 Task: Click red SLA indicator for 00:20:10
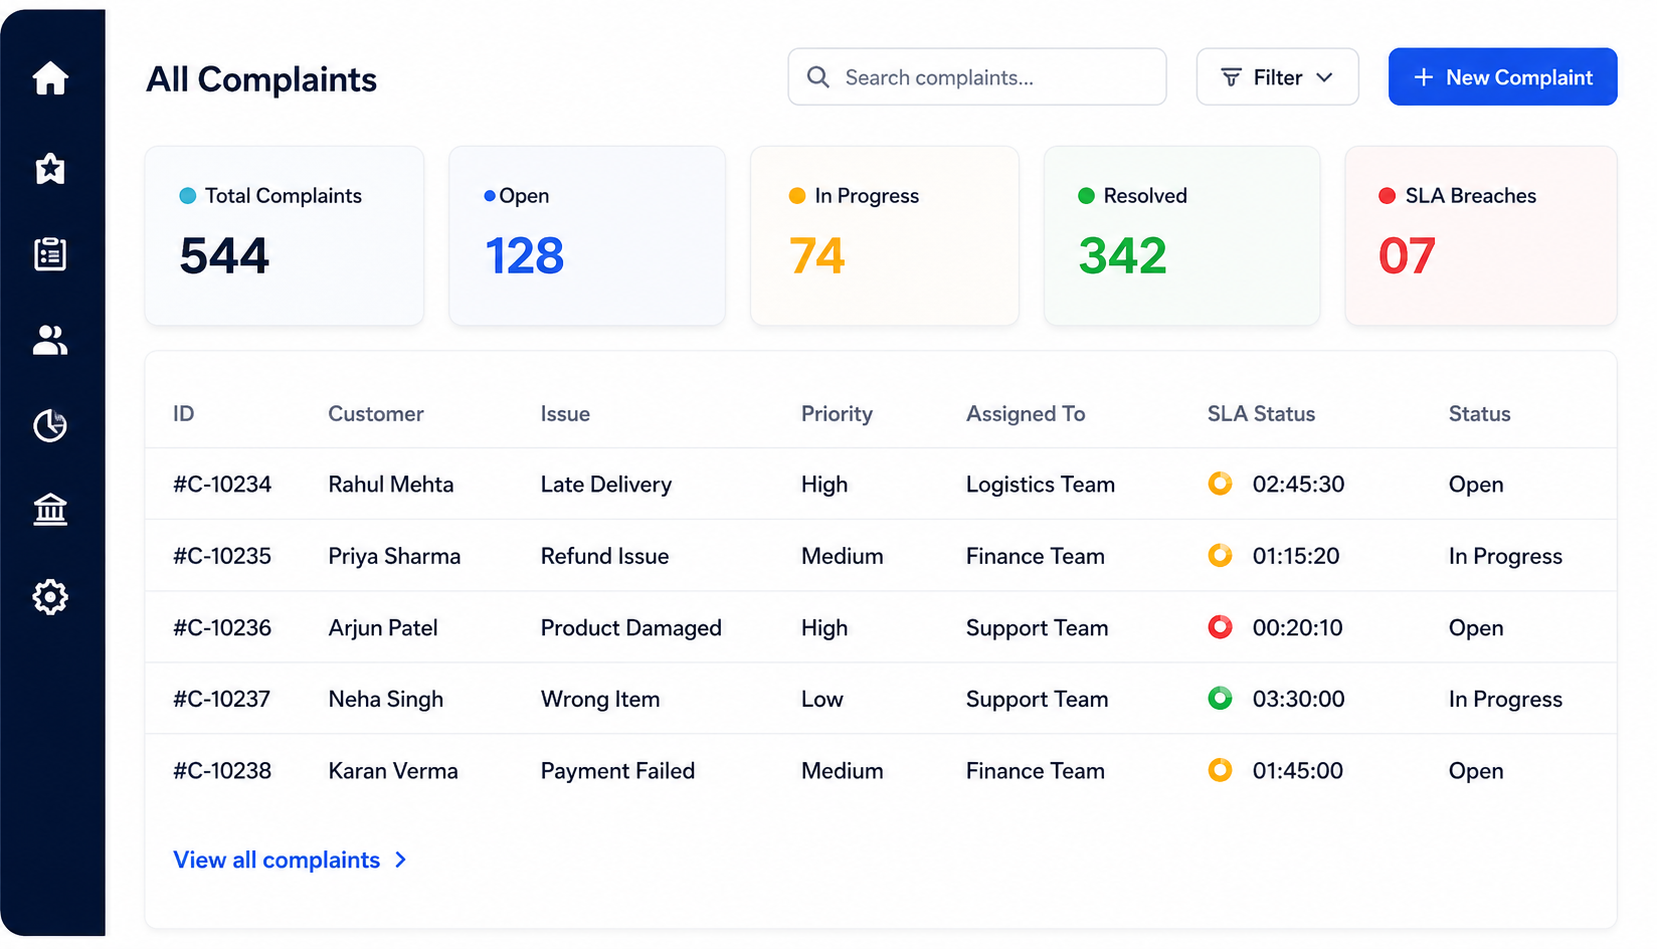[x=1220, y=627]
